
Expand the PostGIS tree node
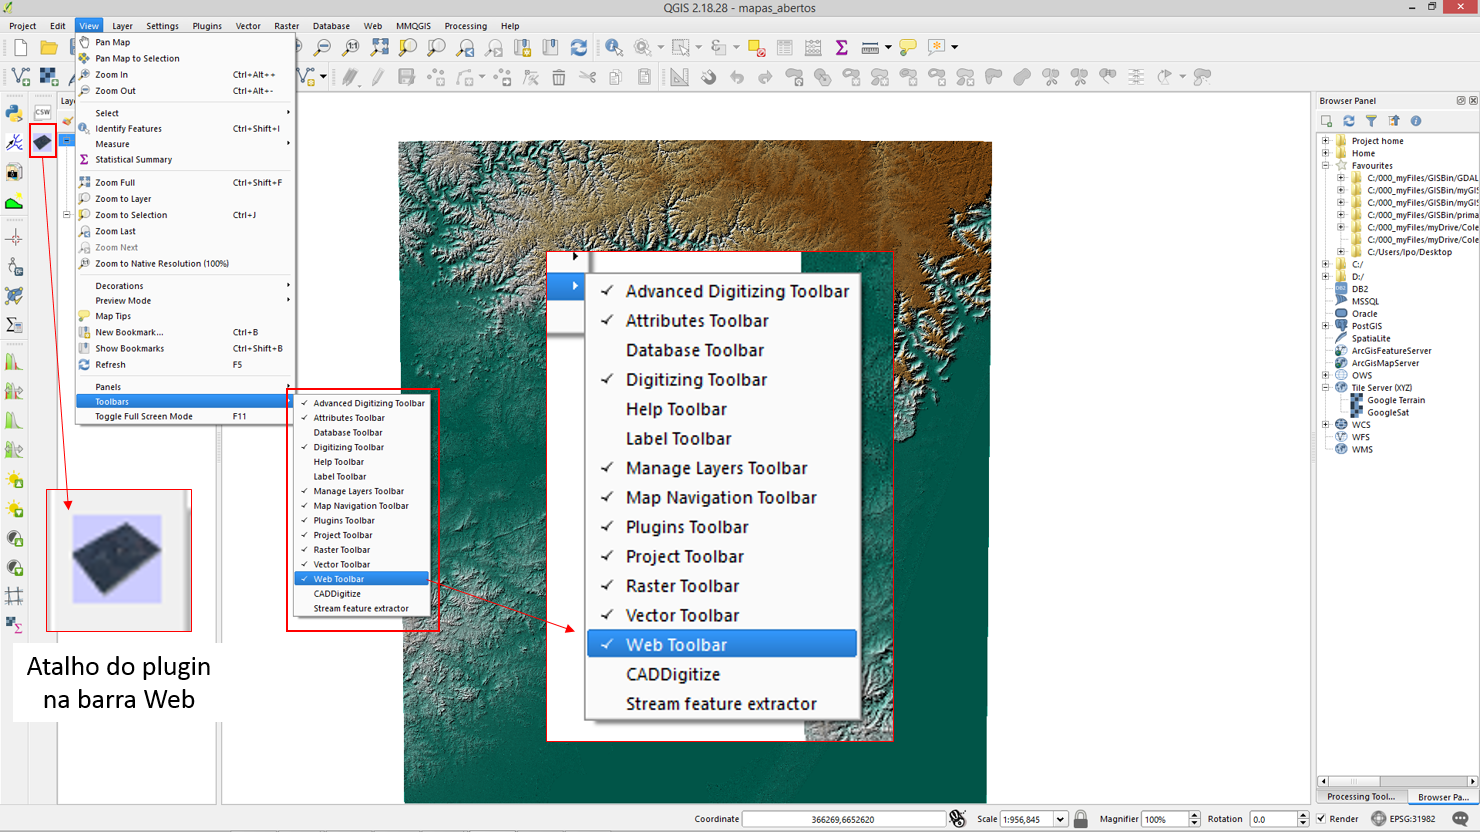(x=1326, y=326)
